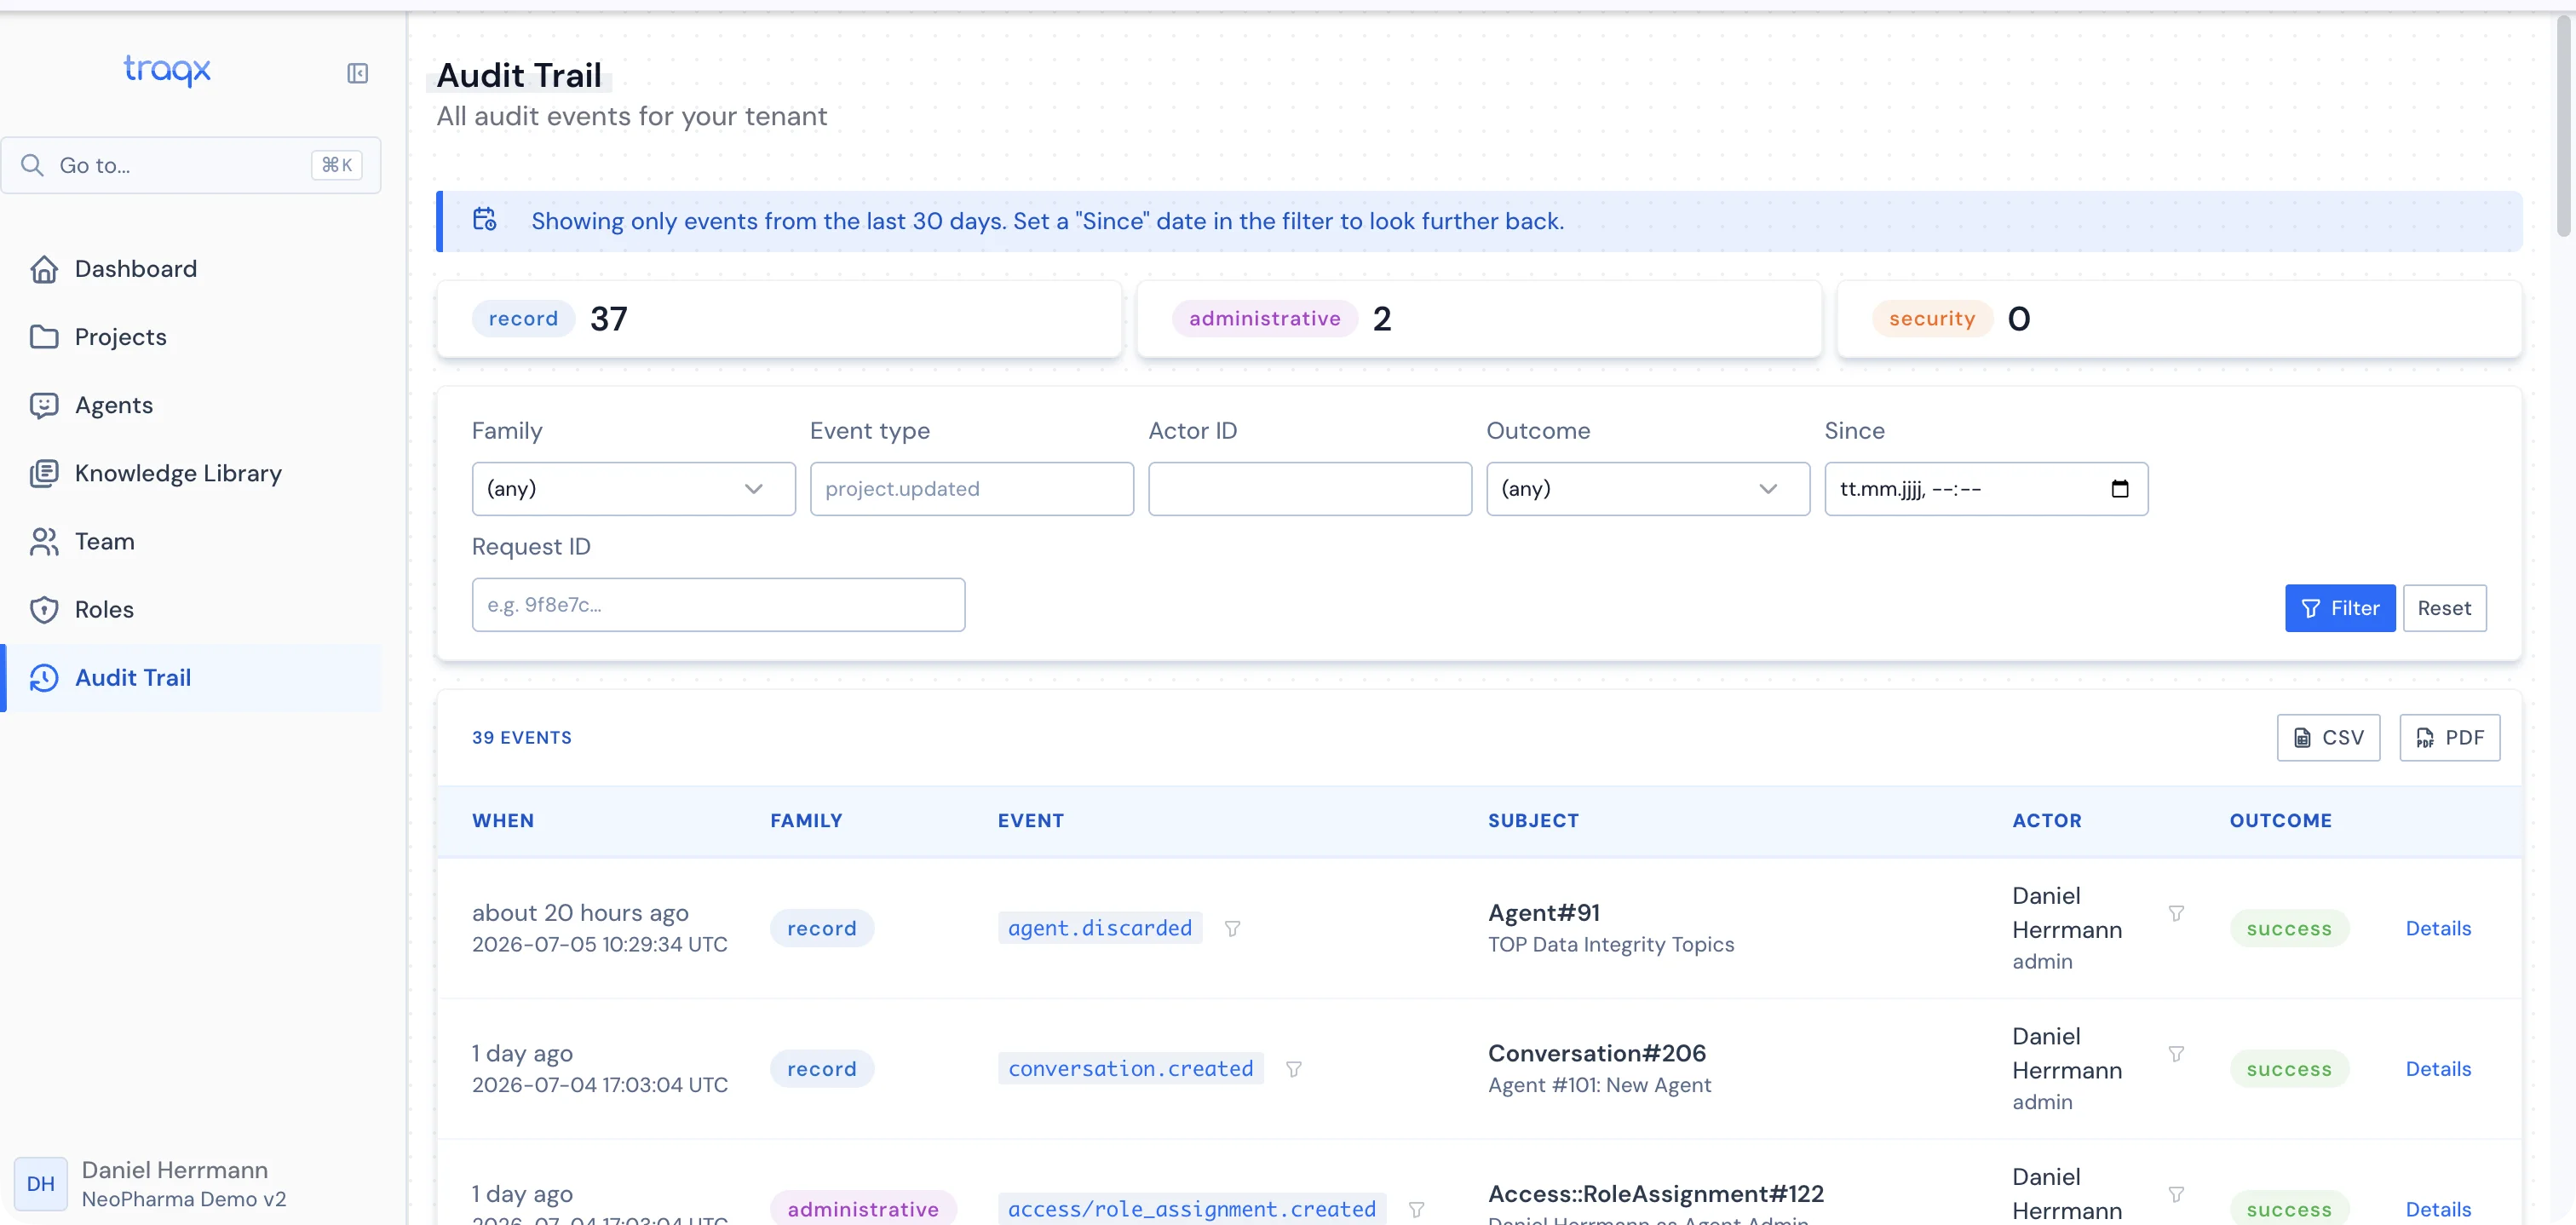Click the Roles shield icon
2576x1225 pixels.
(x=44, y=609)
